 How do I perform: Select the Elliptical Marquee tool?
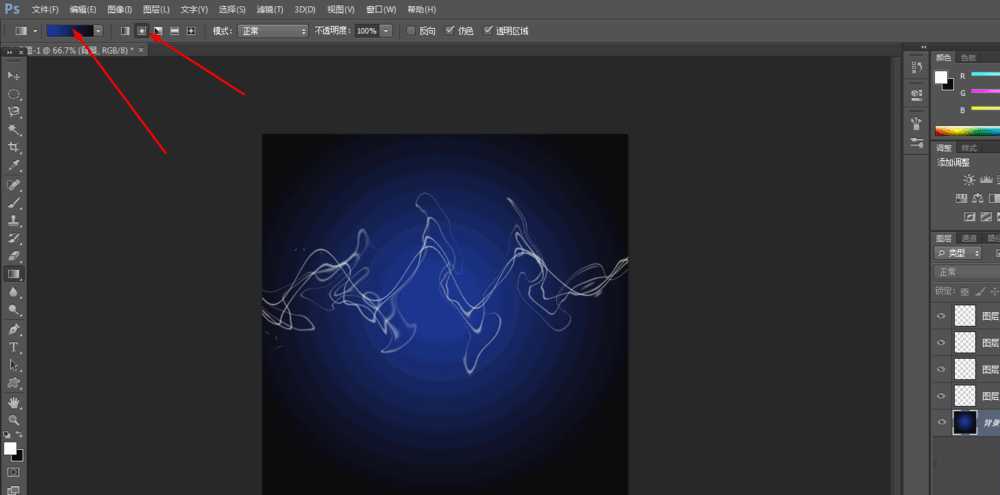13,94
